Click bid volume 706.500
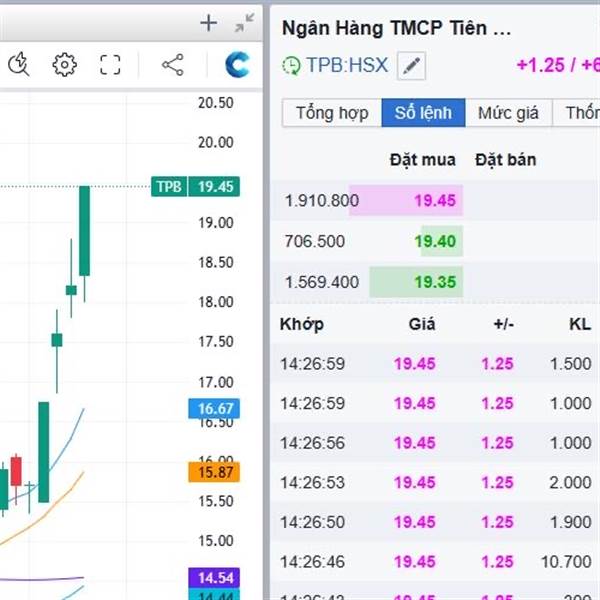This screenshot has height=600, width=600. click(315, 241)
